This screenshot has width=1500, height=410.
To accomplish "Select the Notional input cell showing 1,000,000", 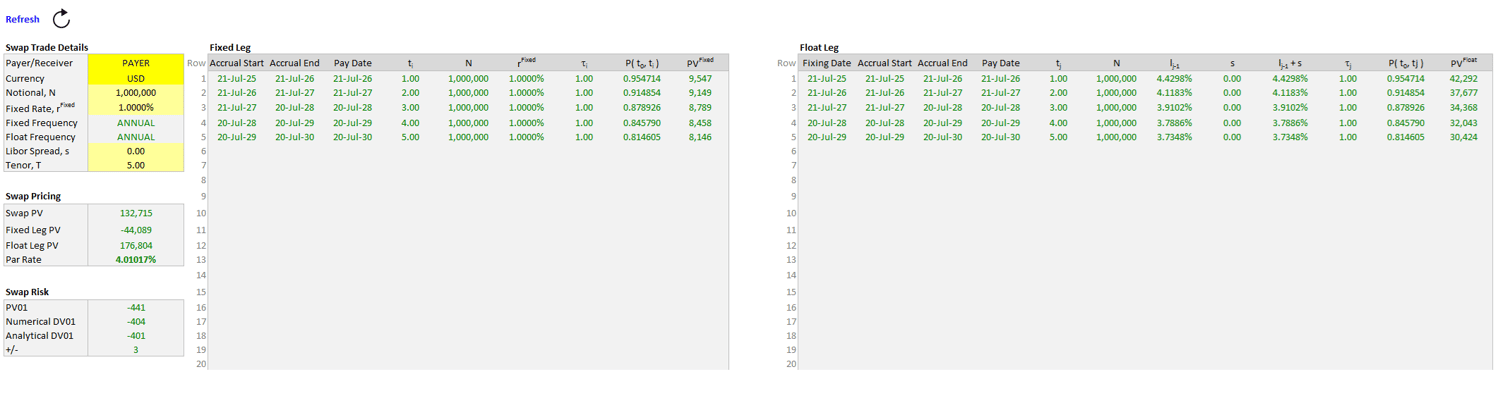I will click(136, 92).
